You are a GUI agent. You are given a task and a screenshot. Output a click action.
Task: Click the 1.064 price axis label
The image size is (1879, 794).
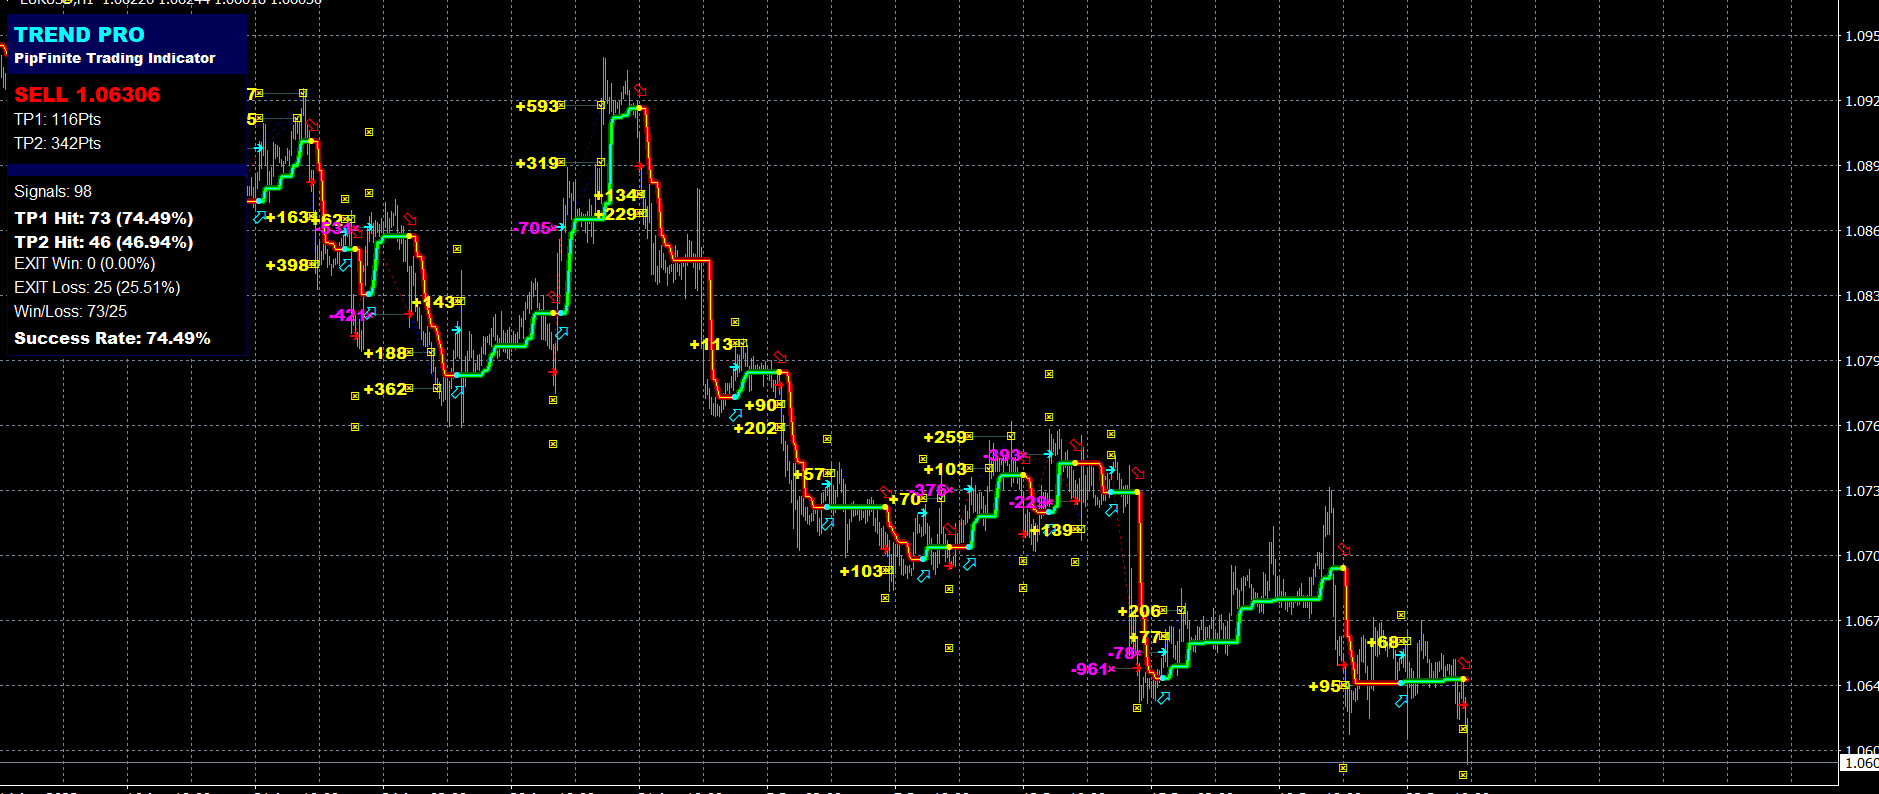click(x=1862, y=686)
